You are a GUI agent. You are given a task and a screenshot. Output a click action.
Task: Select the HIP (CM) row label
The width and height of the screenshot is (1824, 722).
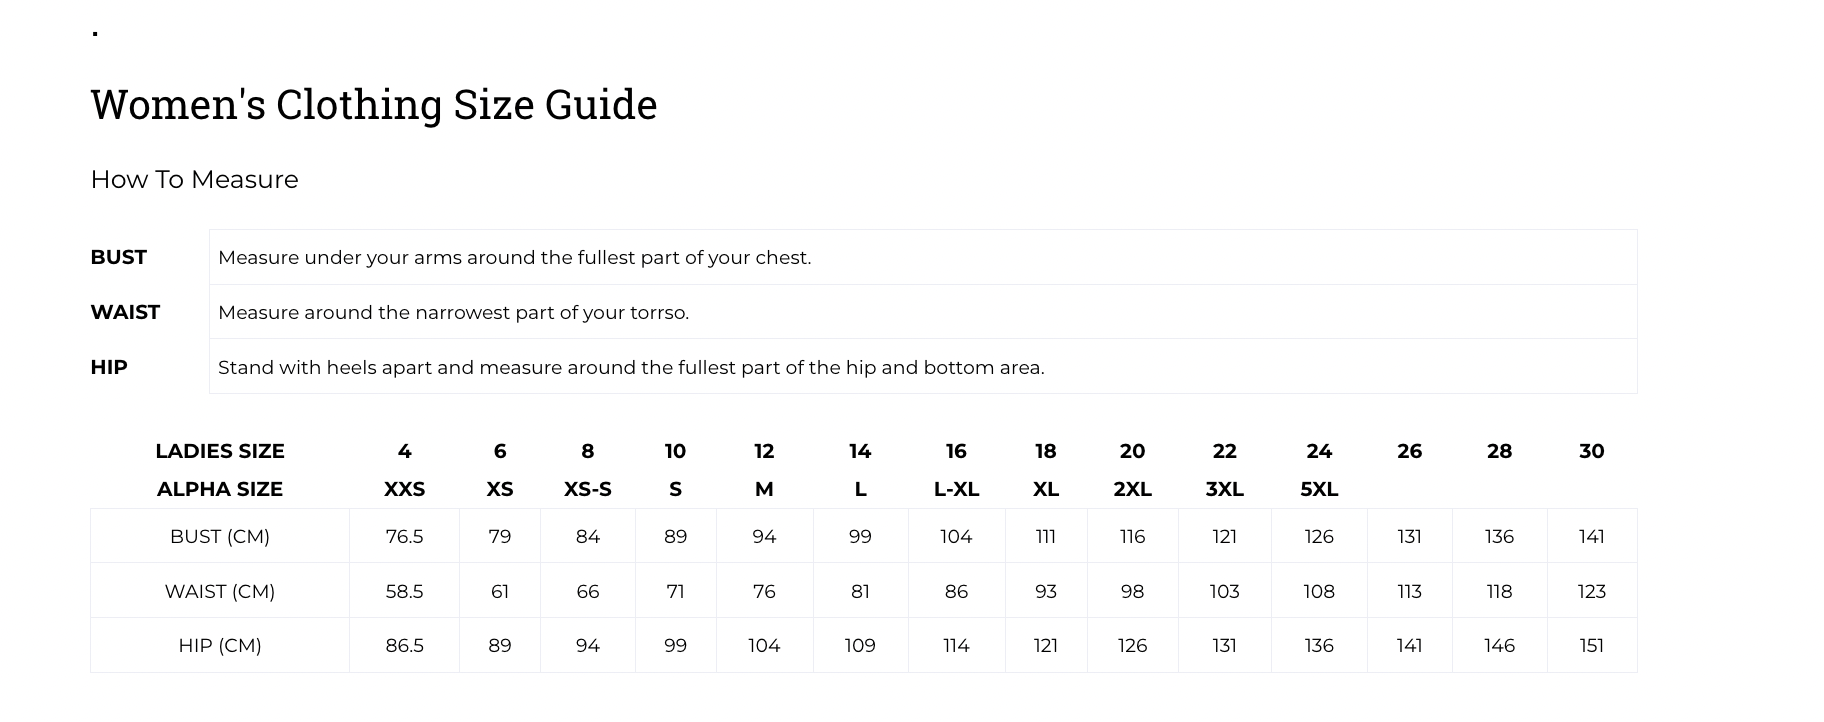pyautogui.click(x=220, y=646)
